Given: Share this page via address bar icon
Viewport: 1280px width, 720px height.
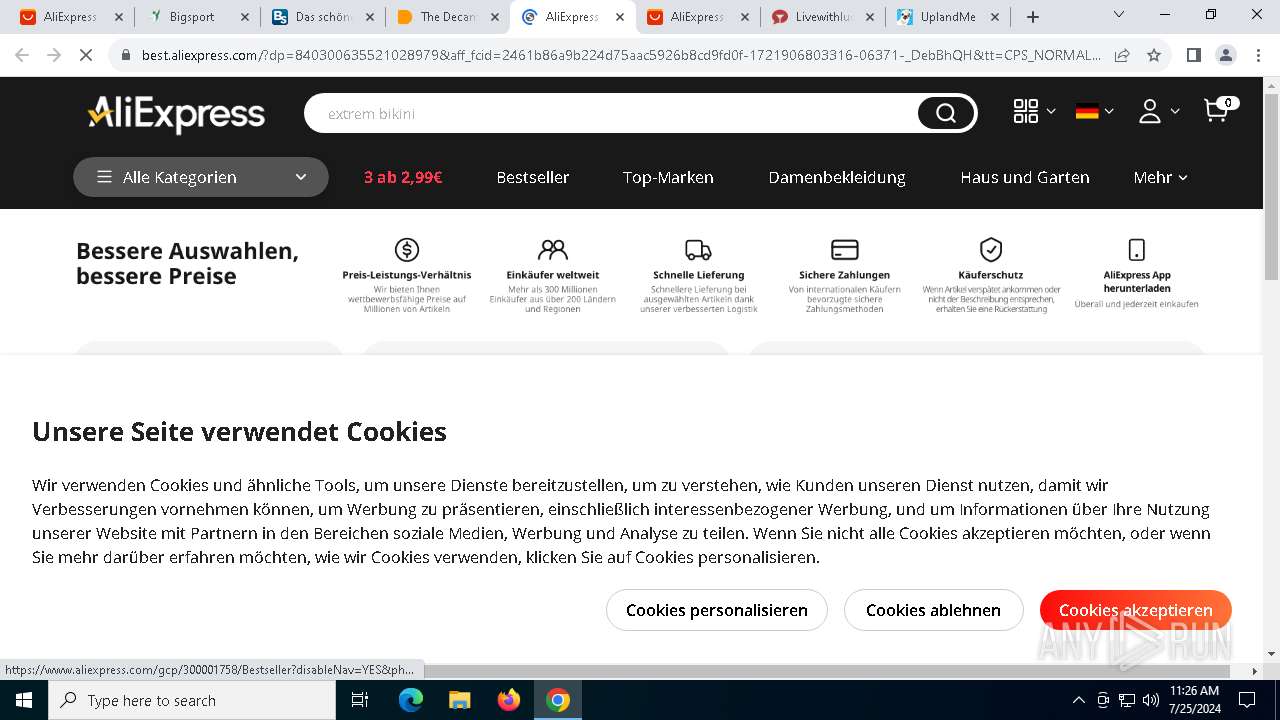Looking at the screenshot, I should pos(1122,55).
